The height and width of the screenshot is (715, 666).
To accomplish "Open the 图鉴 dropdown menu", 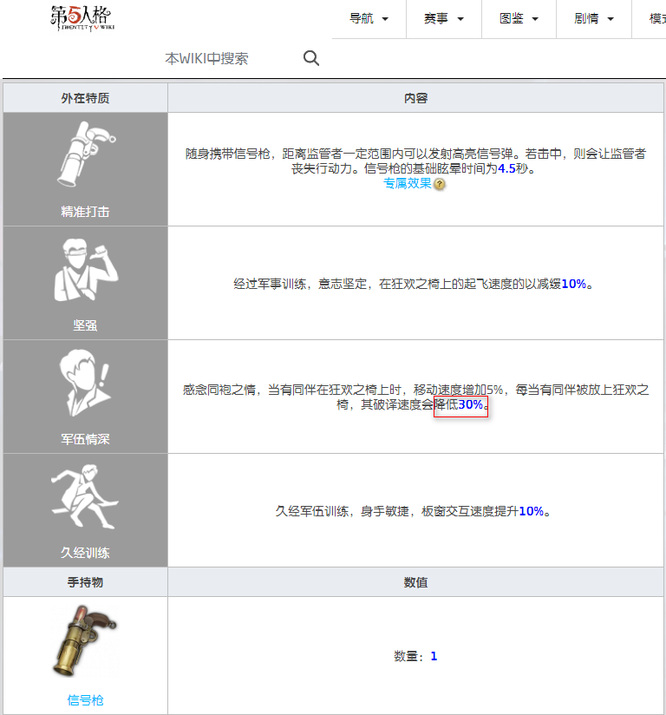I will tap(519, 19).
